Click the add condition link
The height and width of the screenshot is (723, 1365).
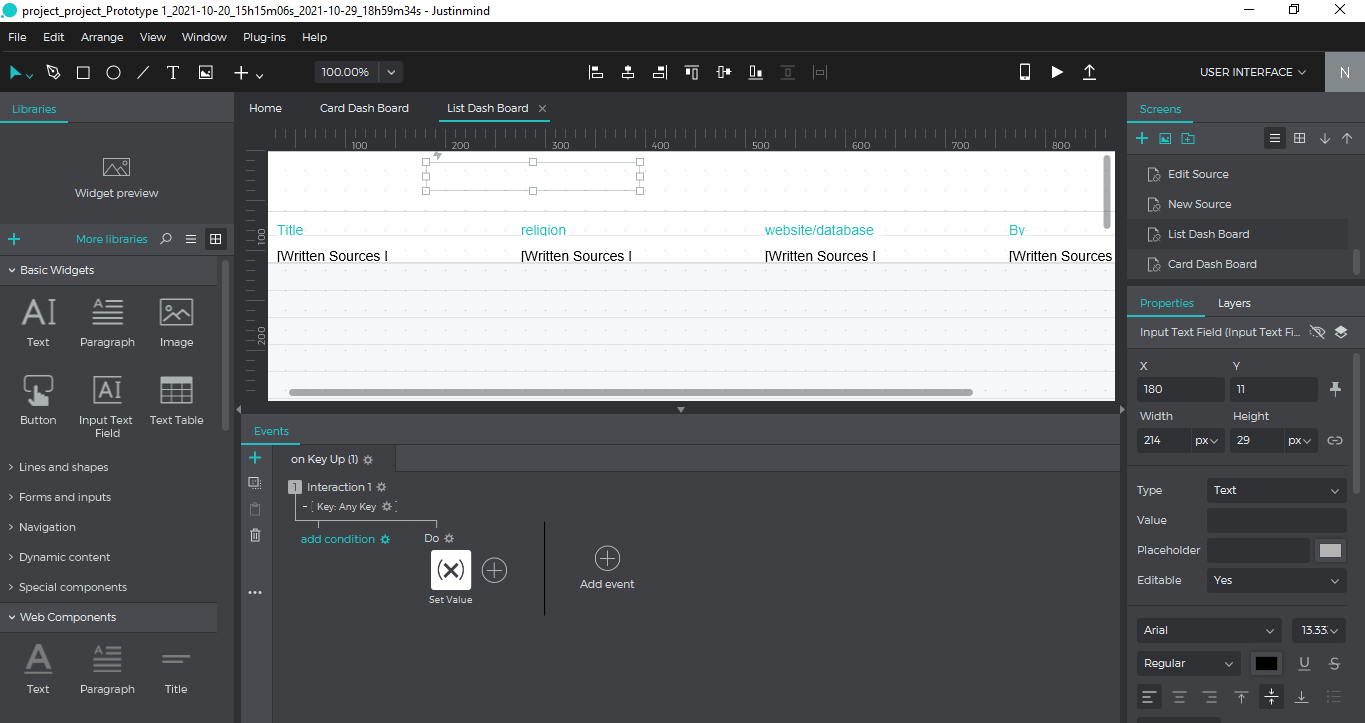click(338, 539)
